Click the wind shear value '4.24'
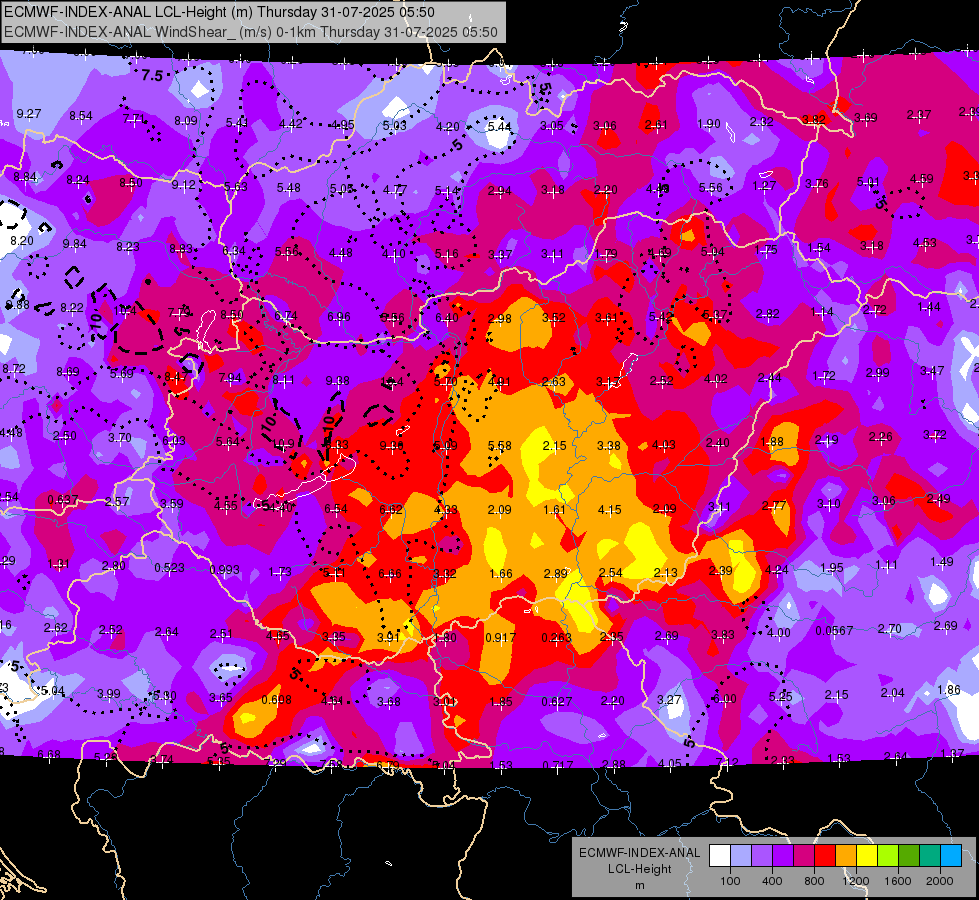Screen dimensions: 979x900 (x=776, y=569)
